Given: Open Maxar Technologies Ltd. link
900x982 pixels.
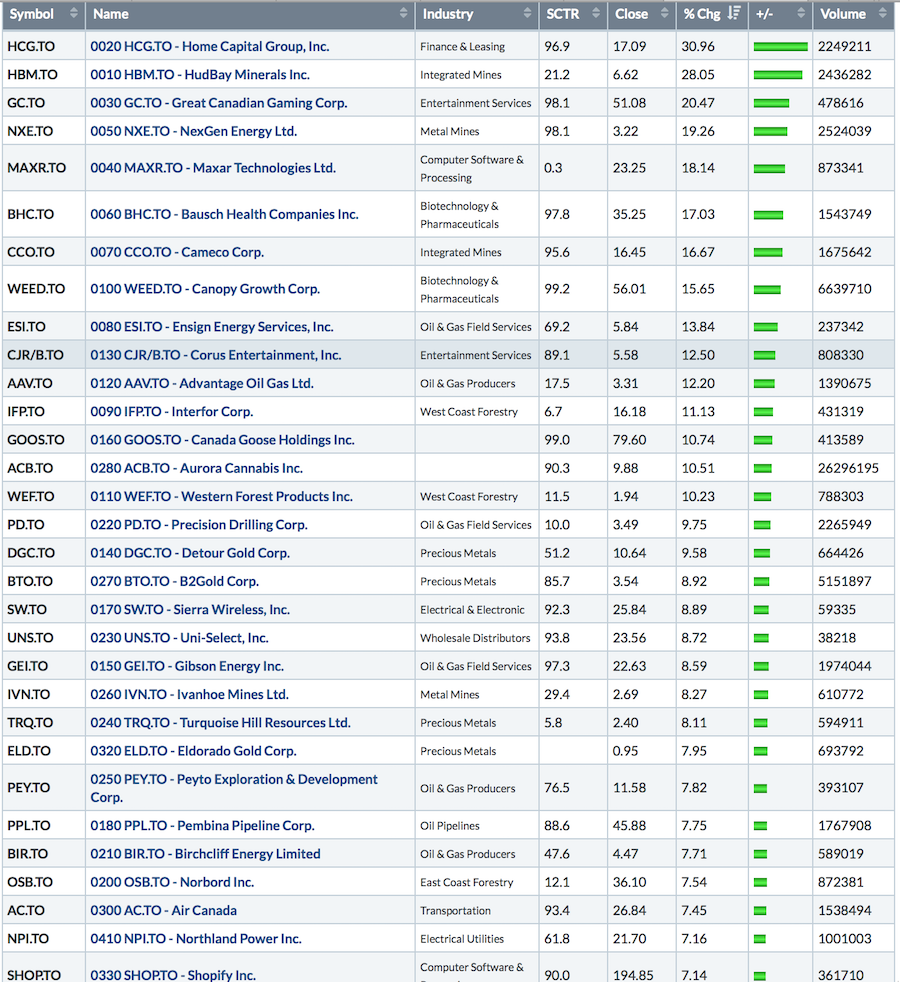Looking at the screenshot, I should [213, 168].
